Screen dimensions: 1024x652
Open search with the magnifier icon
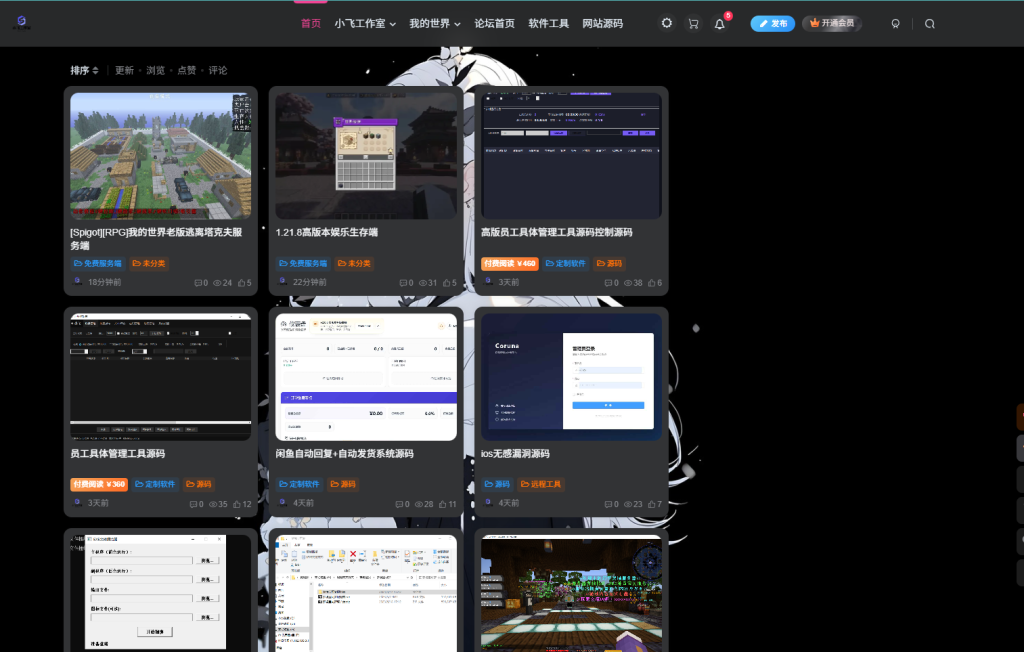pyautogui.click(x=929, y=24)
